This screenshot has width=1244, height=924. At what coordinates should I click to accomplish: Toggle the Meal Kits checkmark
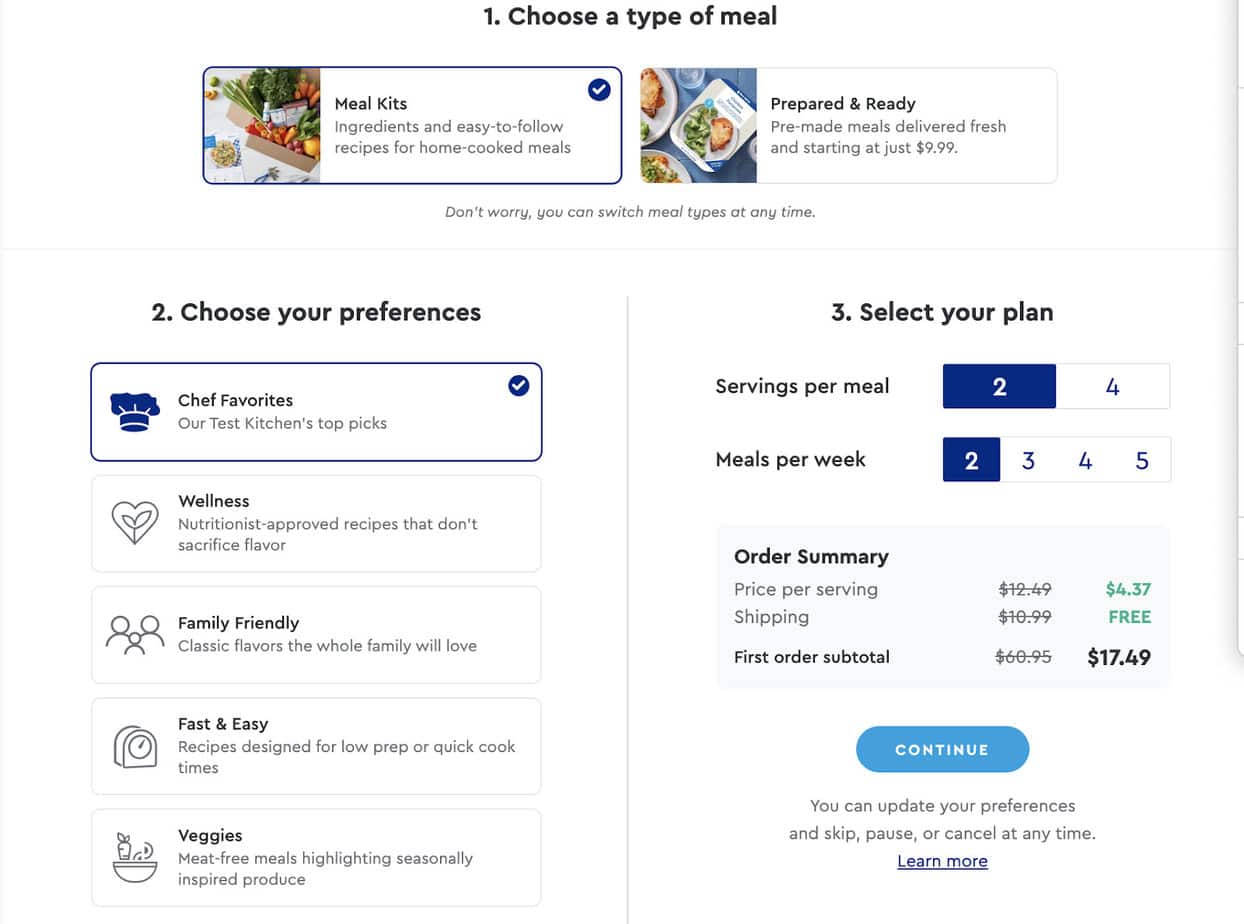tap(599, 90)
